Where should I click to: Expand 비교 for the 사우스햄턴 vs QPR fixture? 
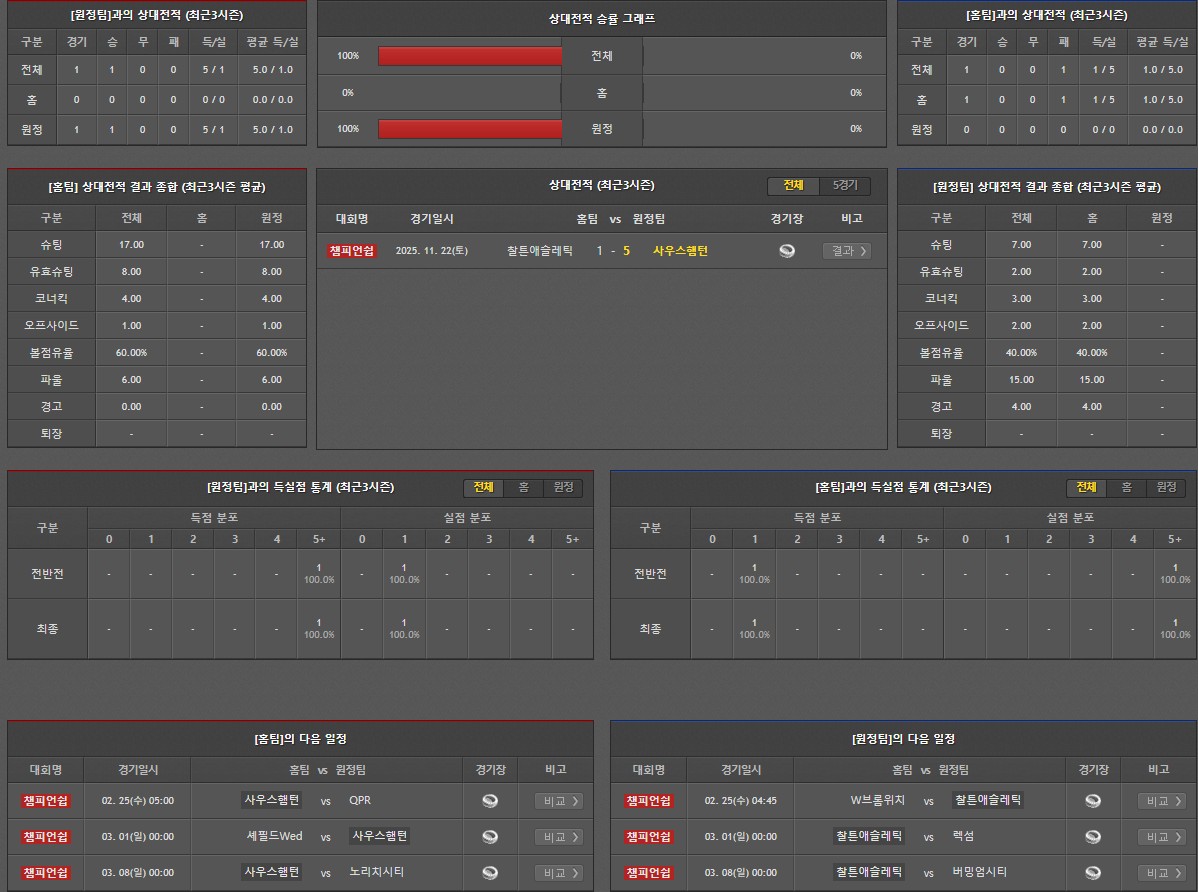558,801
